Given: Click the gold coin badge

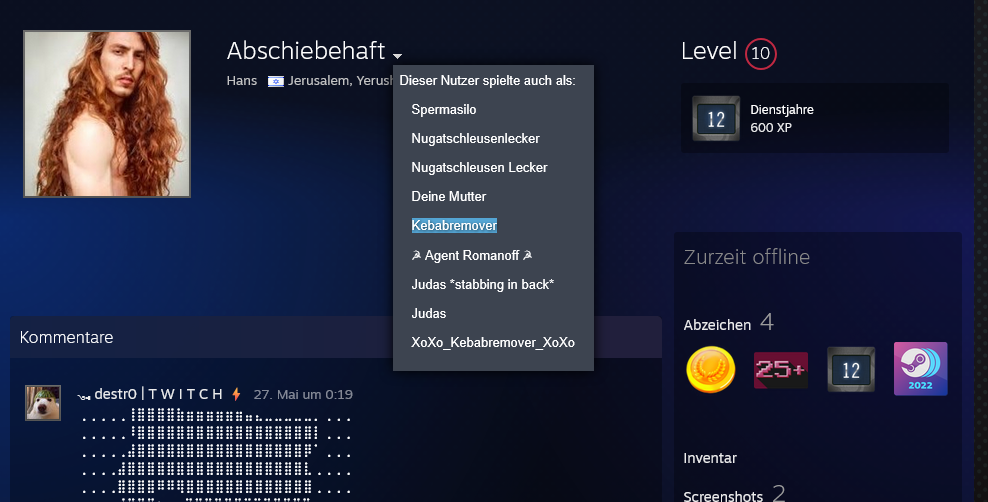Looking at the screenshot, I should (x=711, y=369).
